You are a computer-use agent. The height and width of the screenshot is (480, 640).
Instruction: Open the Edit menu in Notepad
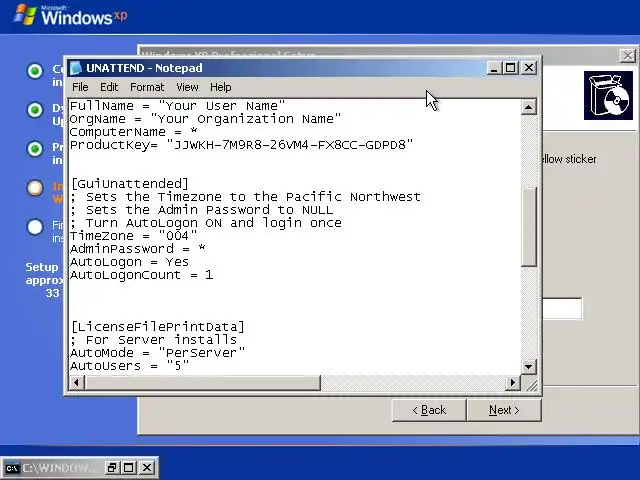(x=109, y=87)
